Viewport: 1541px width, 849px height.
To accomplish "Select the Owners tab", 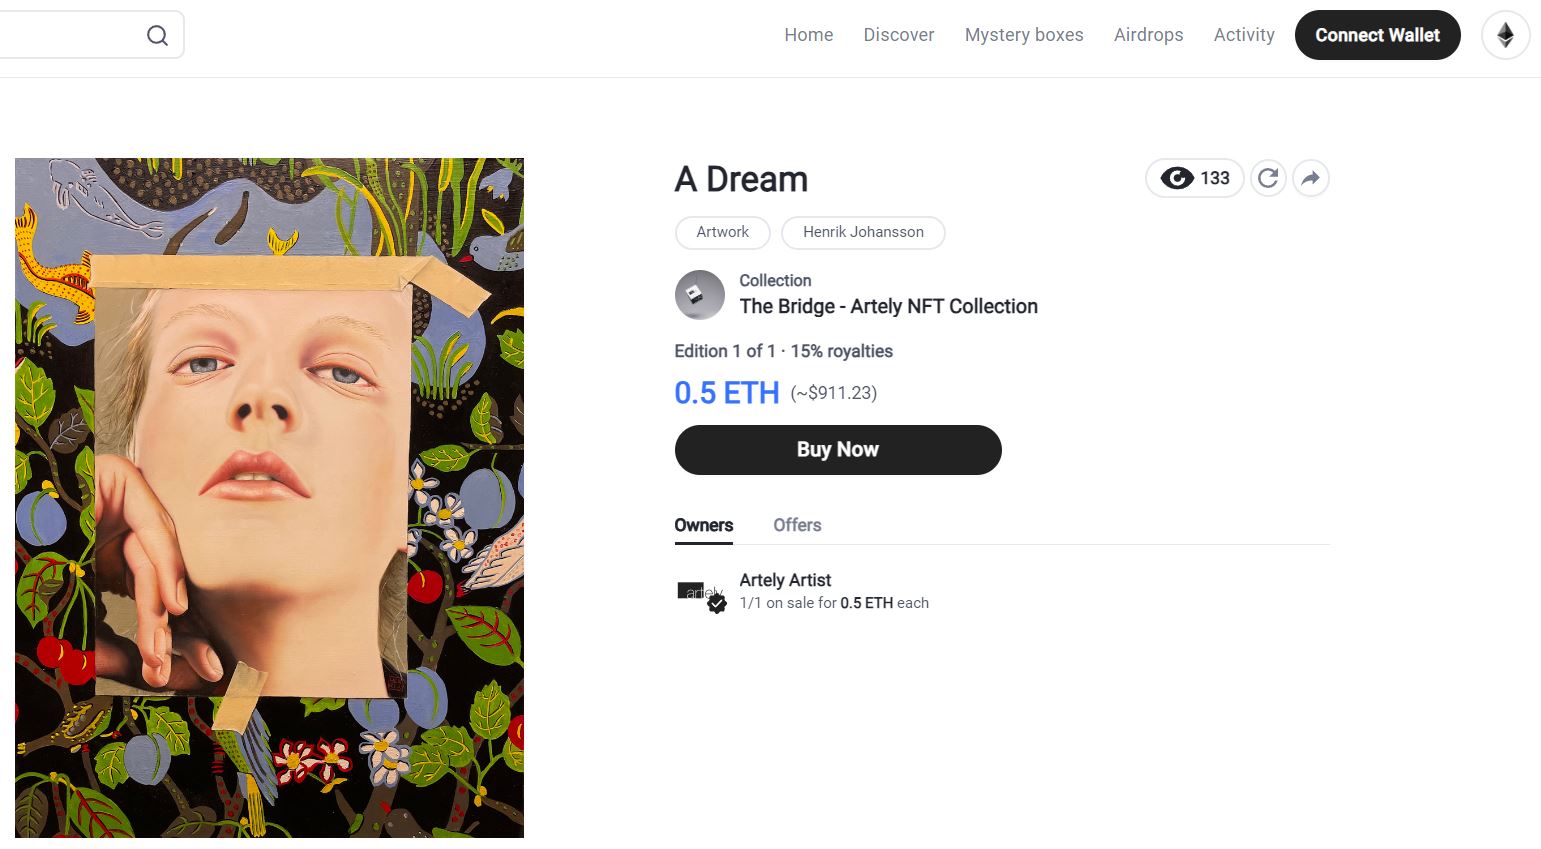I will [703, 525].
